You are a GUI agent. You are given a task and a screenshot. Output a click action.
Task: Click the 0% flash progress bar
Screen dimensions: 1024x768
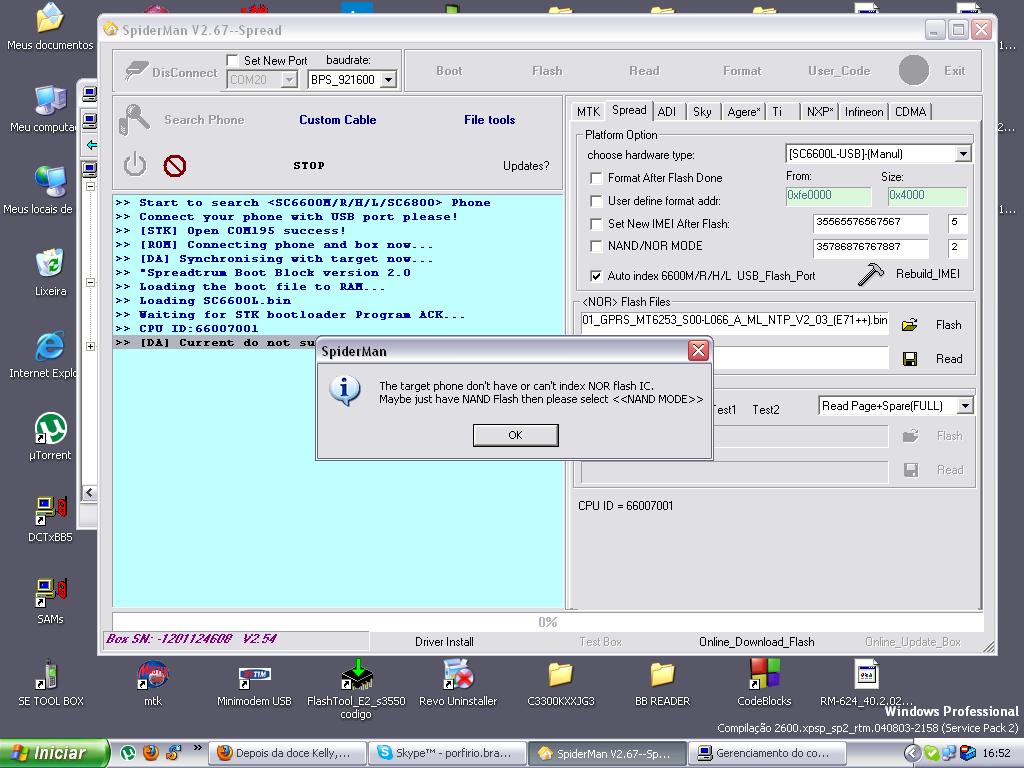pos(547,622)
